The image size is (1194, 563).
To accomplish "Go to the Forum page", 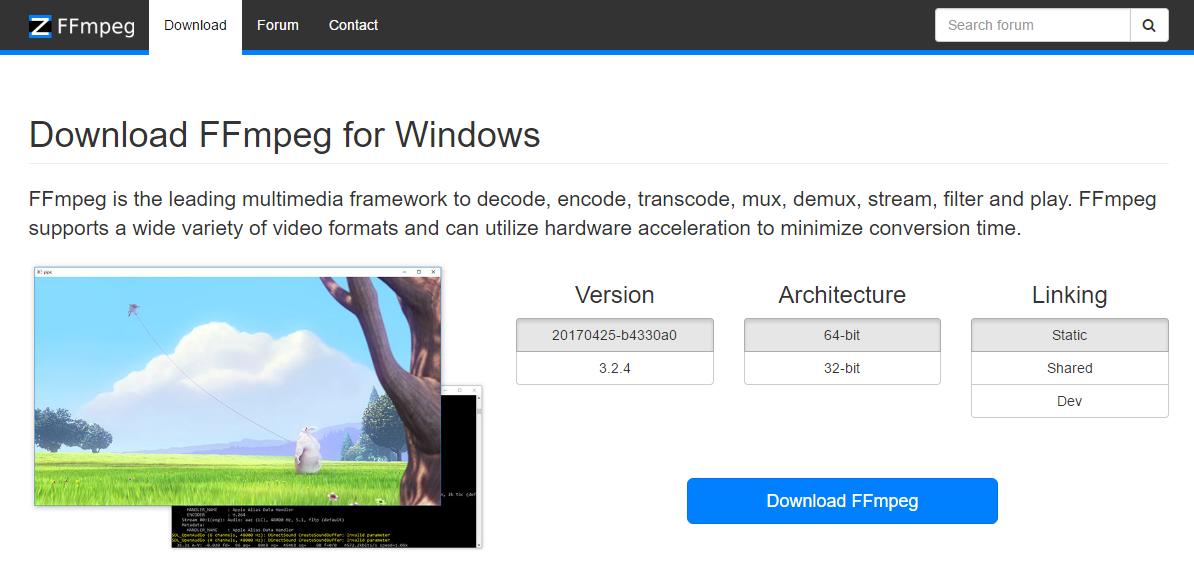I will tap(277, 25).
